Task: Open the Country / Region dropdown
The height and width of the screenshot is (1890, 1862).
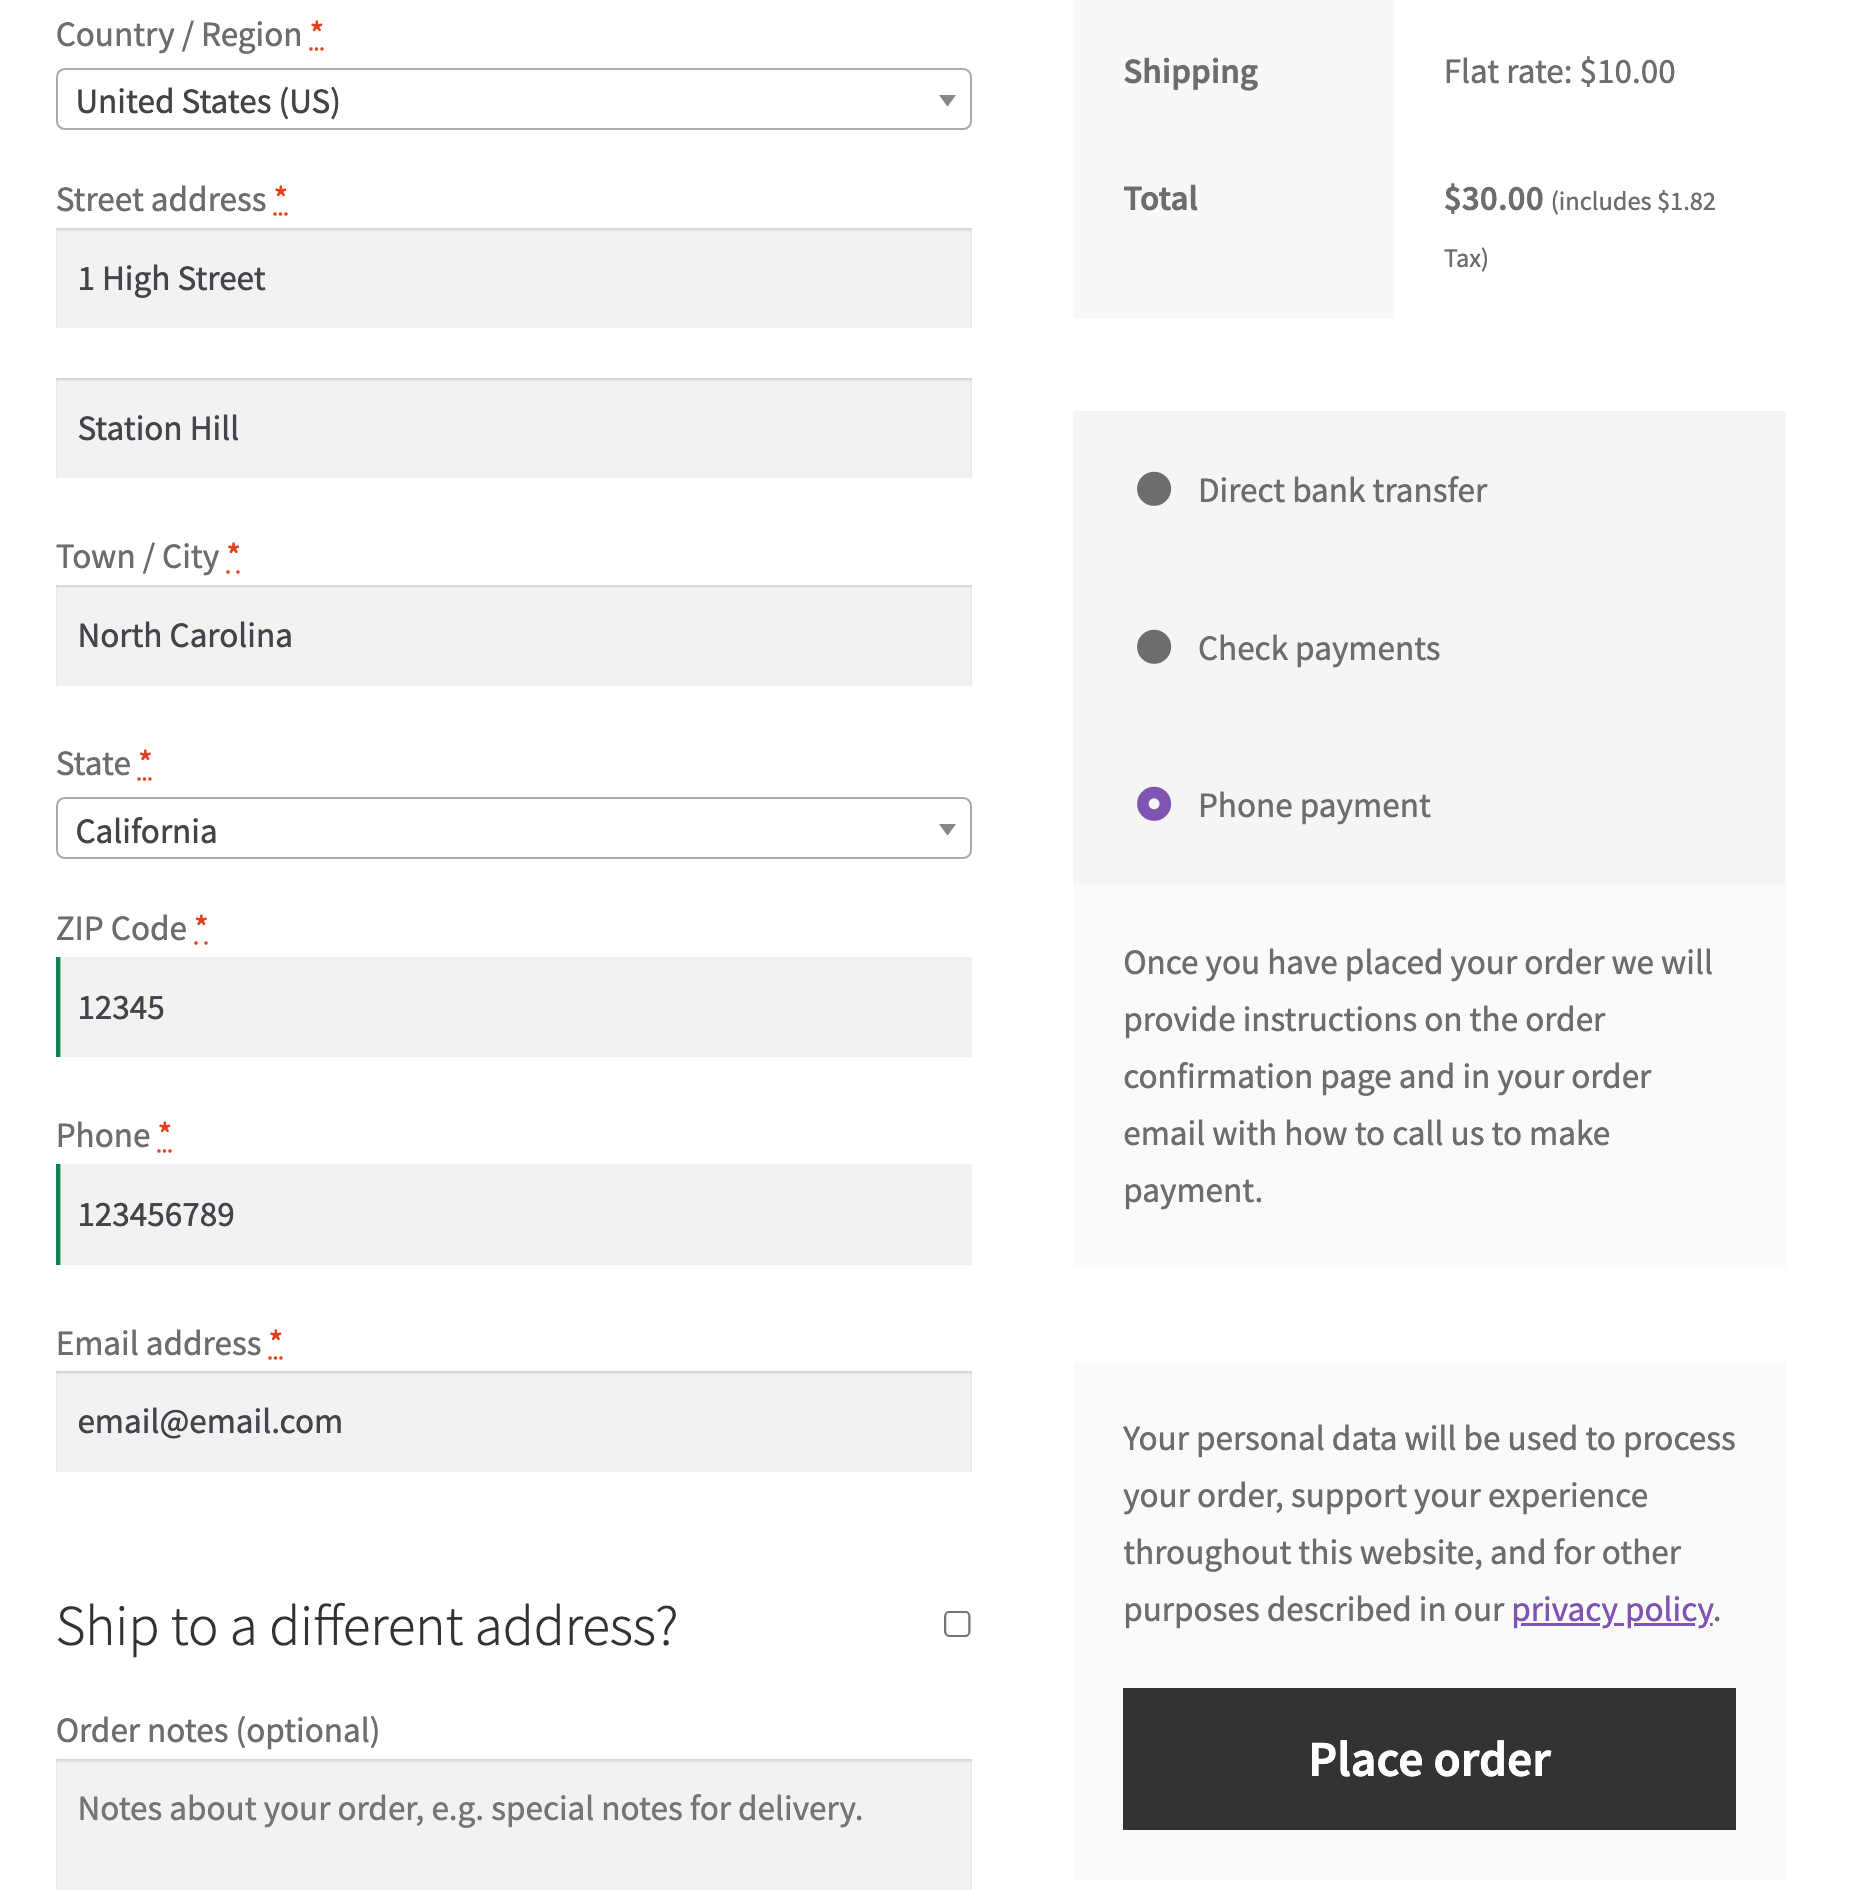Action: click(x=513, y=99)
